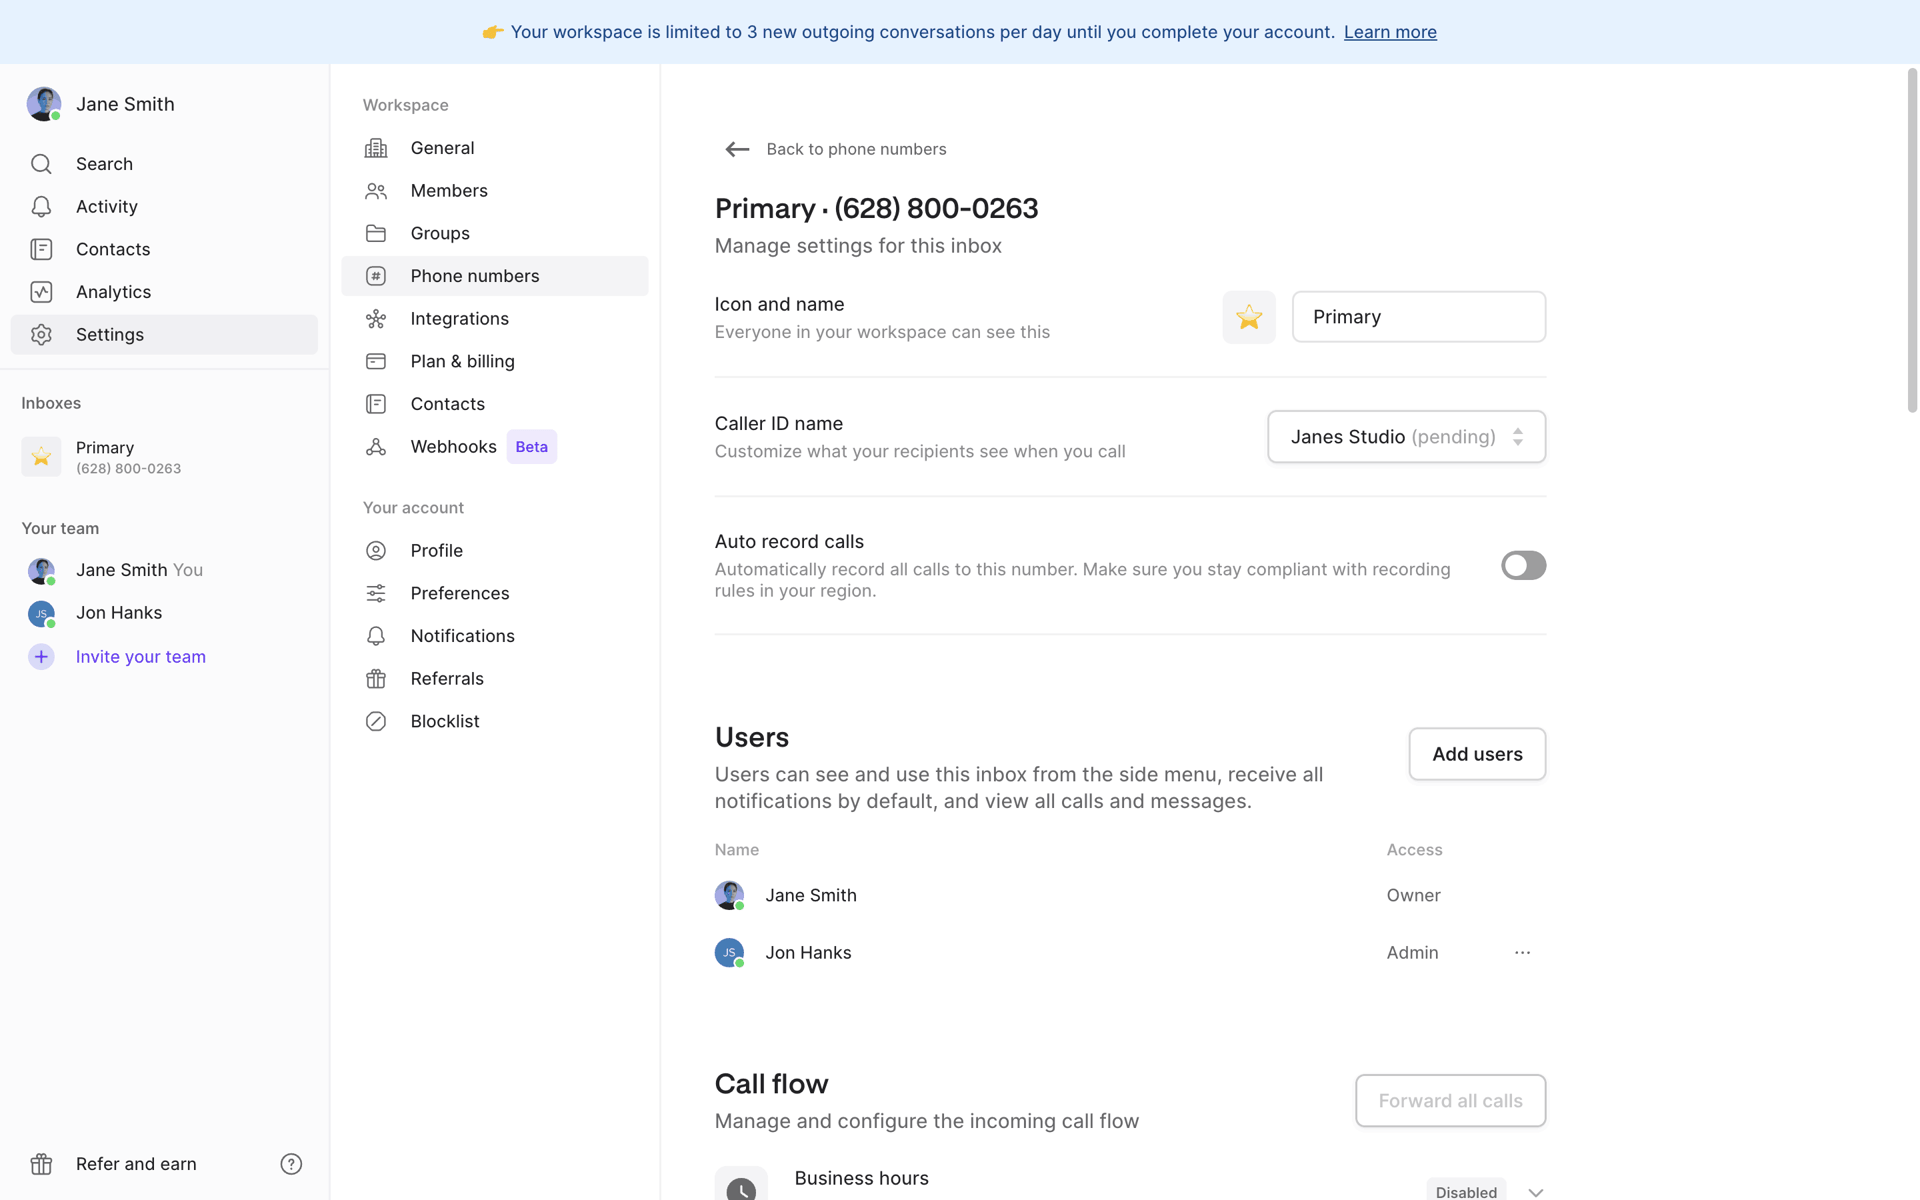Click the Members people icon

pos(376,191)
